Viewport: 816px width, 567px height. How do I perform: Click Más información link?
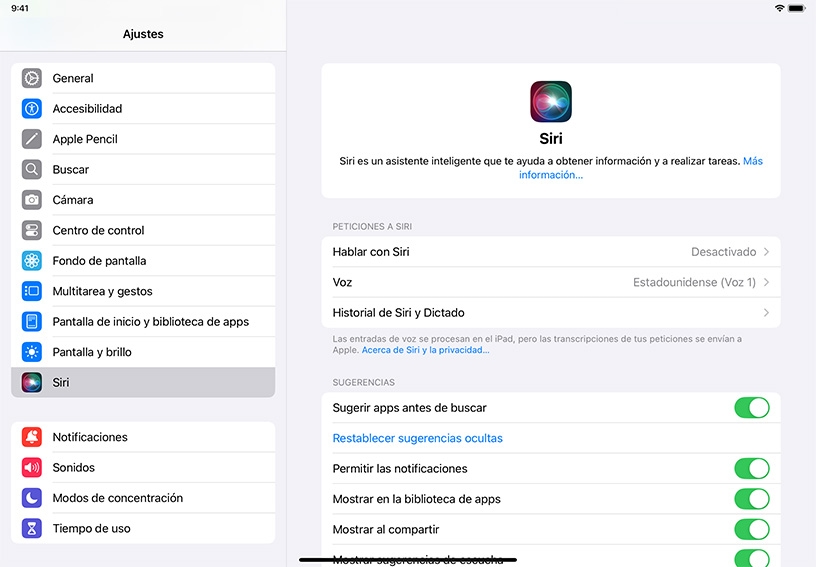click(551, 175)
